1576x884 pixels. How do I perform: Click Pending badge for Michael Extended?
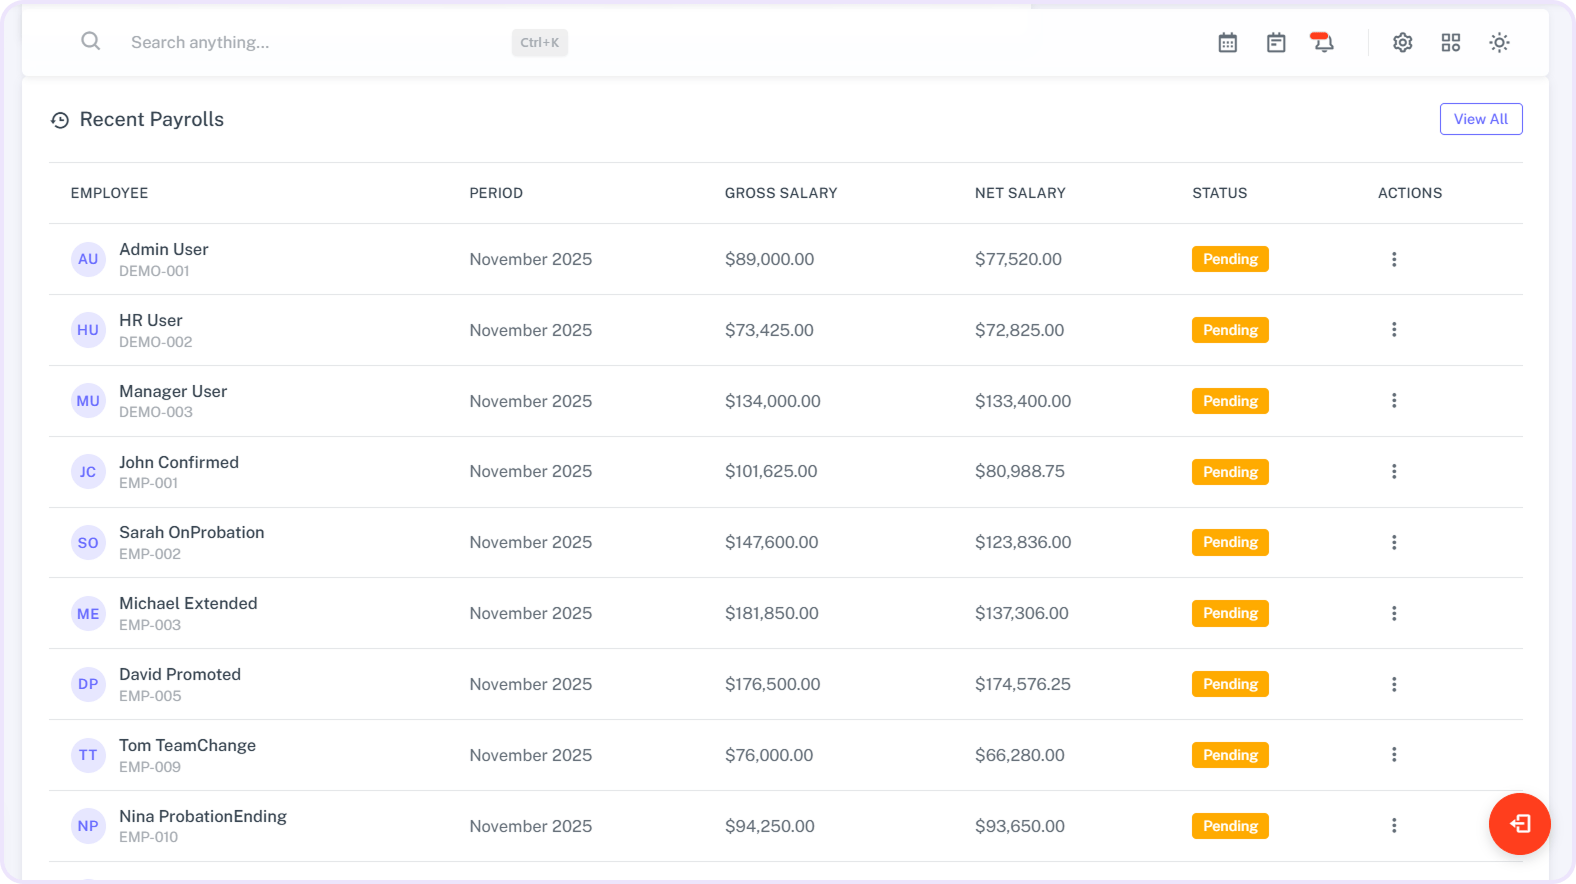point(1229,613)
